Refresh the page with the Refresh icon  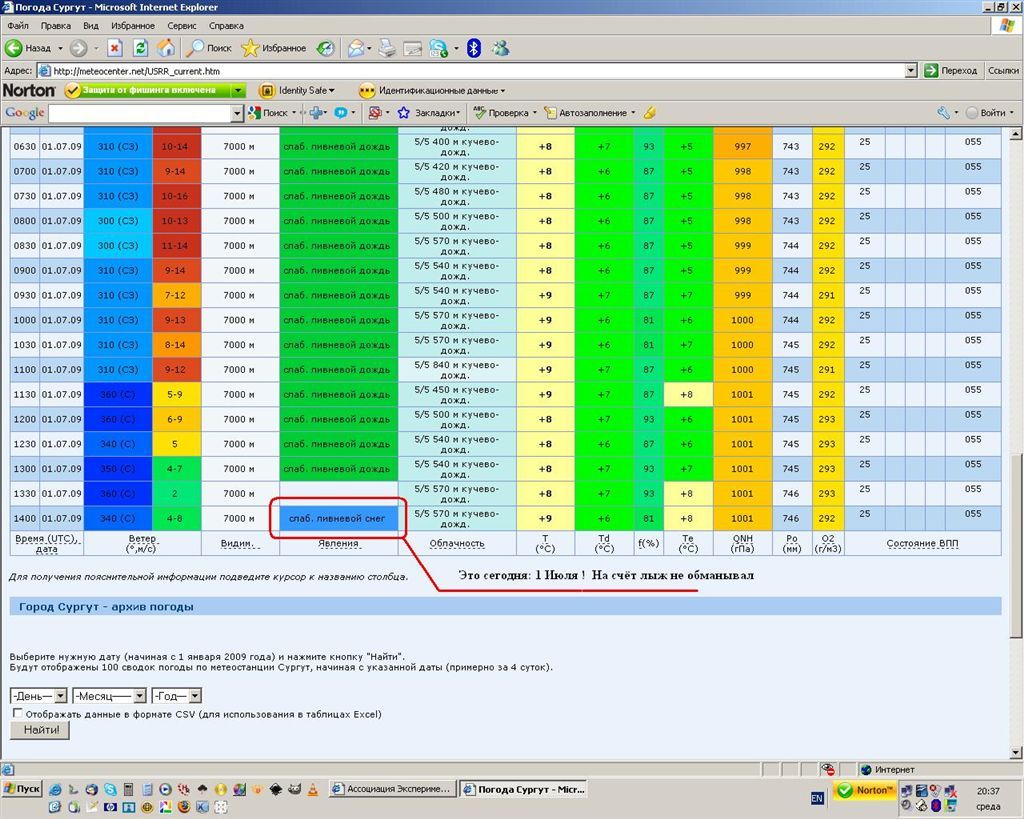[x=140, y=47]
